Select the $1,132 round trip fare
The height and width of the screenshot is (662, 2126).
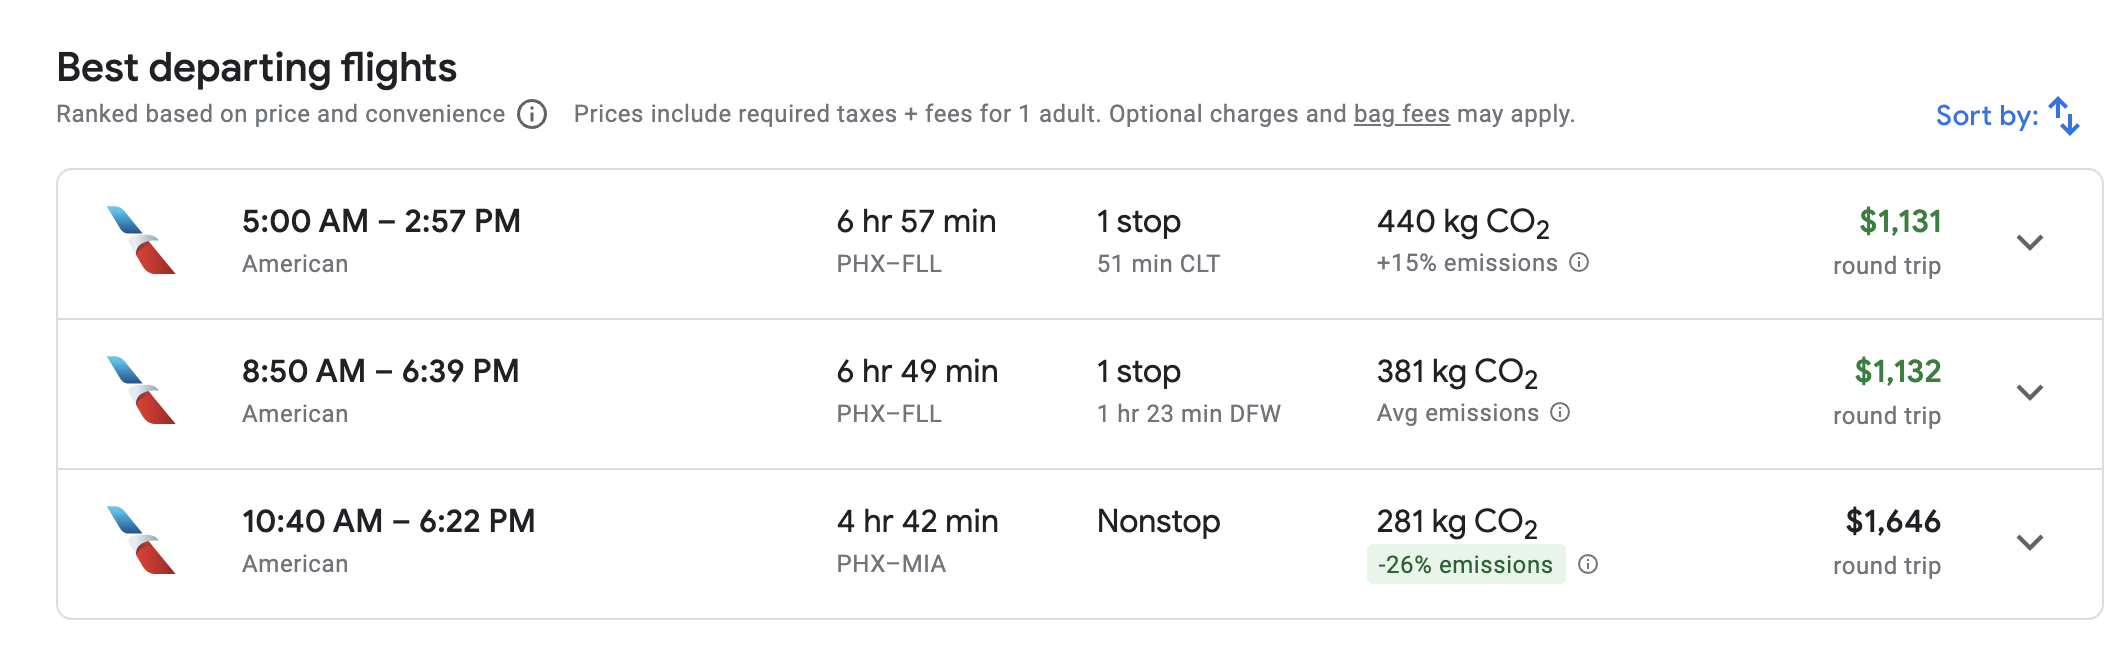pyautogui.click(x=1897, y=372)
